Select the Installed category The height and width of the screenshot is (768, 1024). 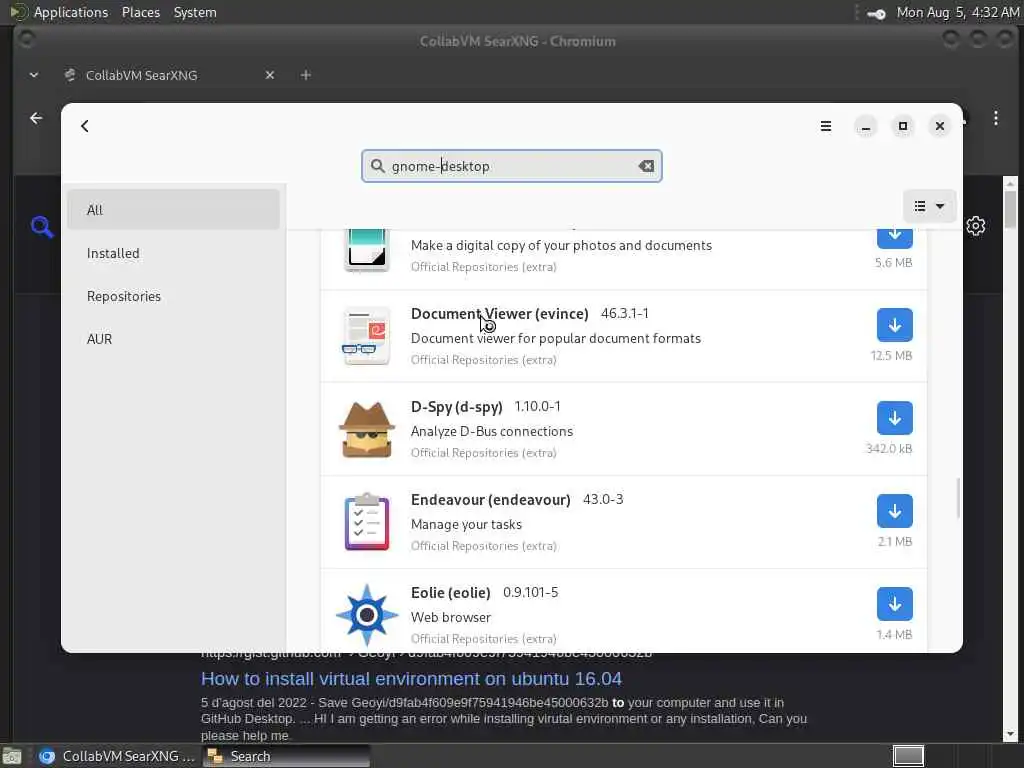pyautogui.click(x=173, y=253)
